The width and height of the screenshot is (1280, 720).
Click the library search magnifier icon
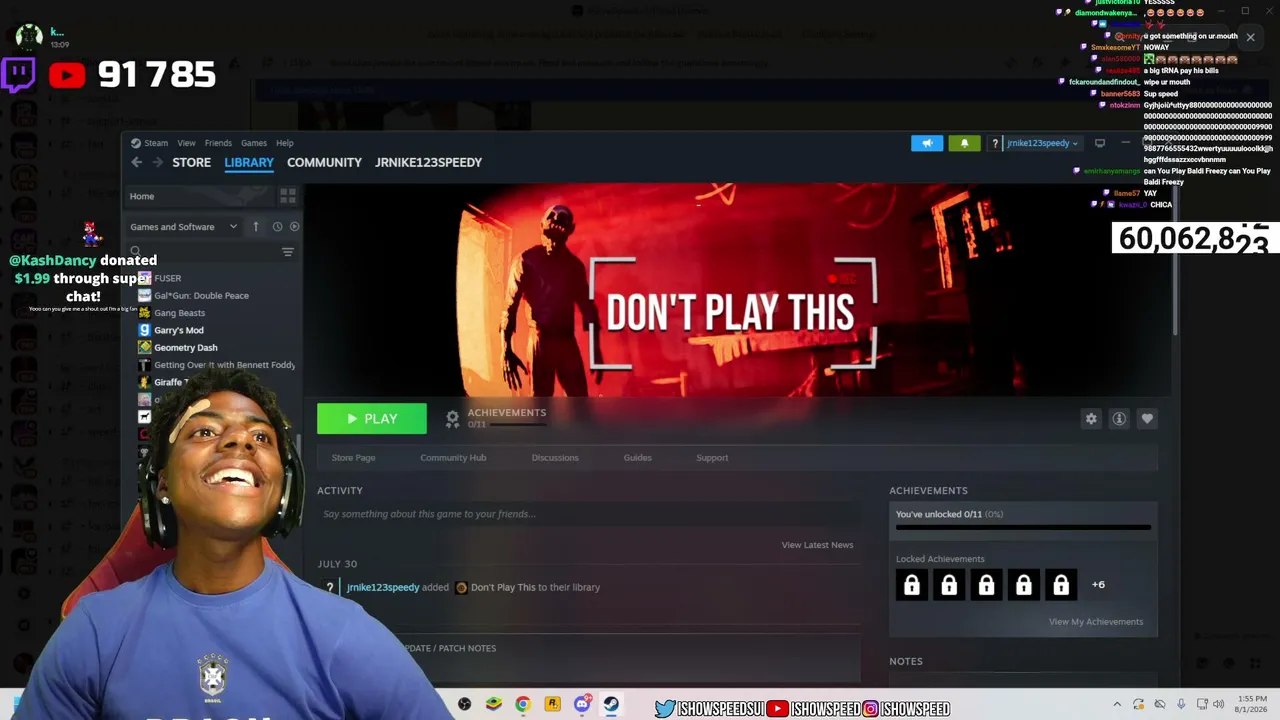[x=136, y=252]
